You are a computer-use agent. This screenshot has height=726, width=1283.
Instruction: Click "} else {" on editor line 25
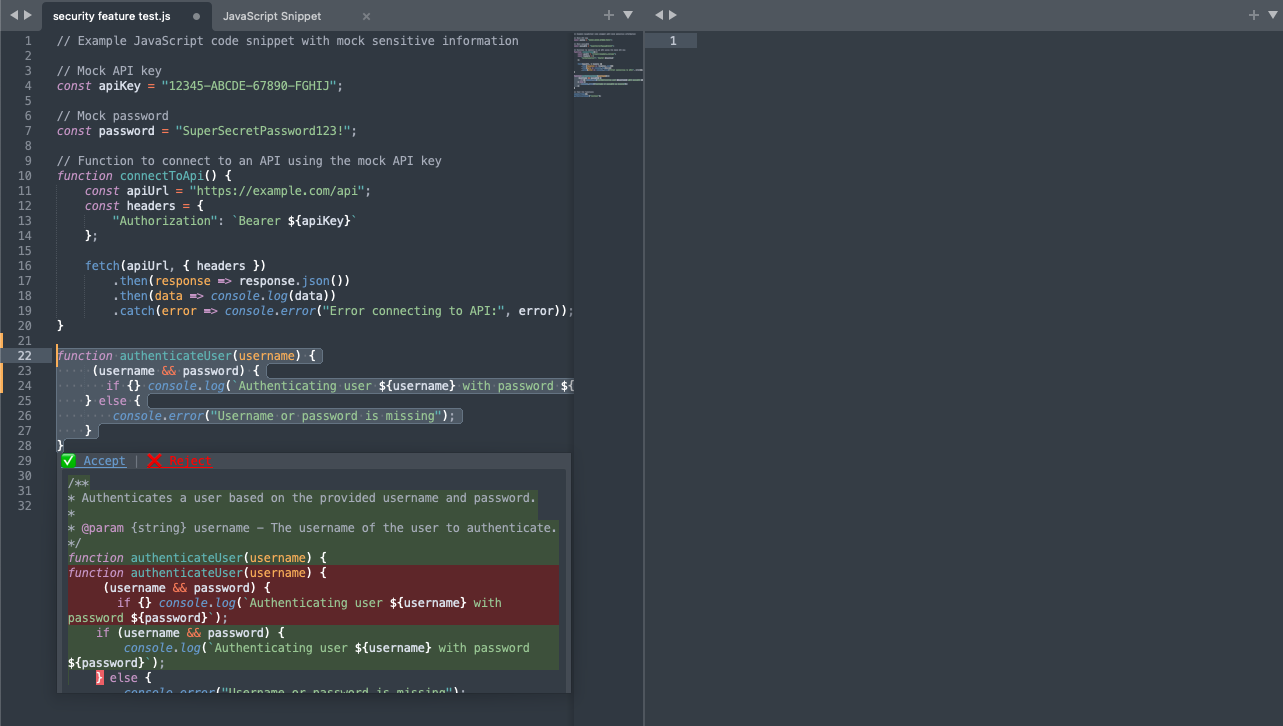click(113, 401)
